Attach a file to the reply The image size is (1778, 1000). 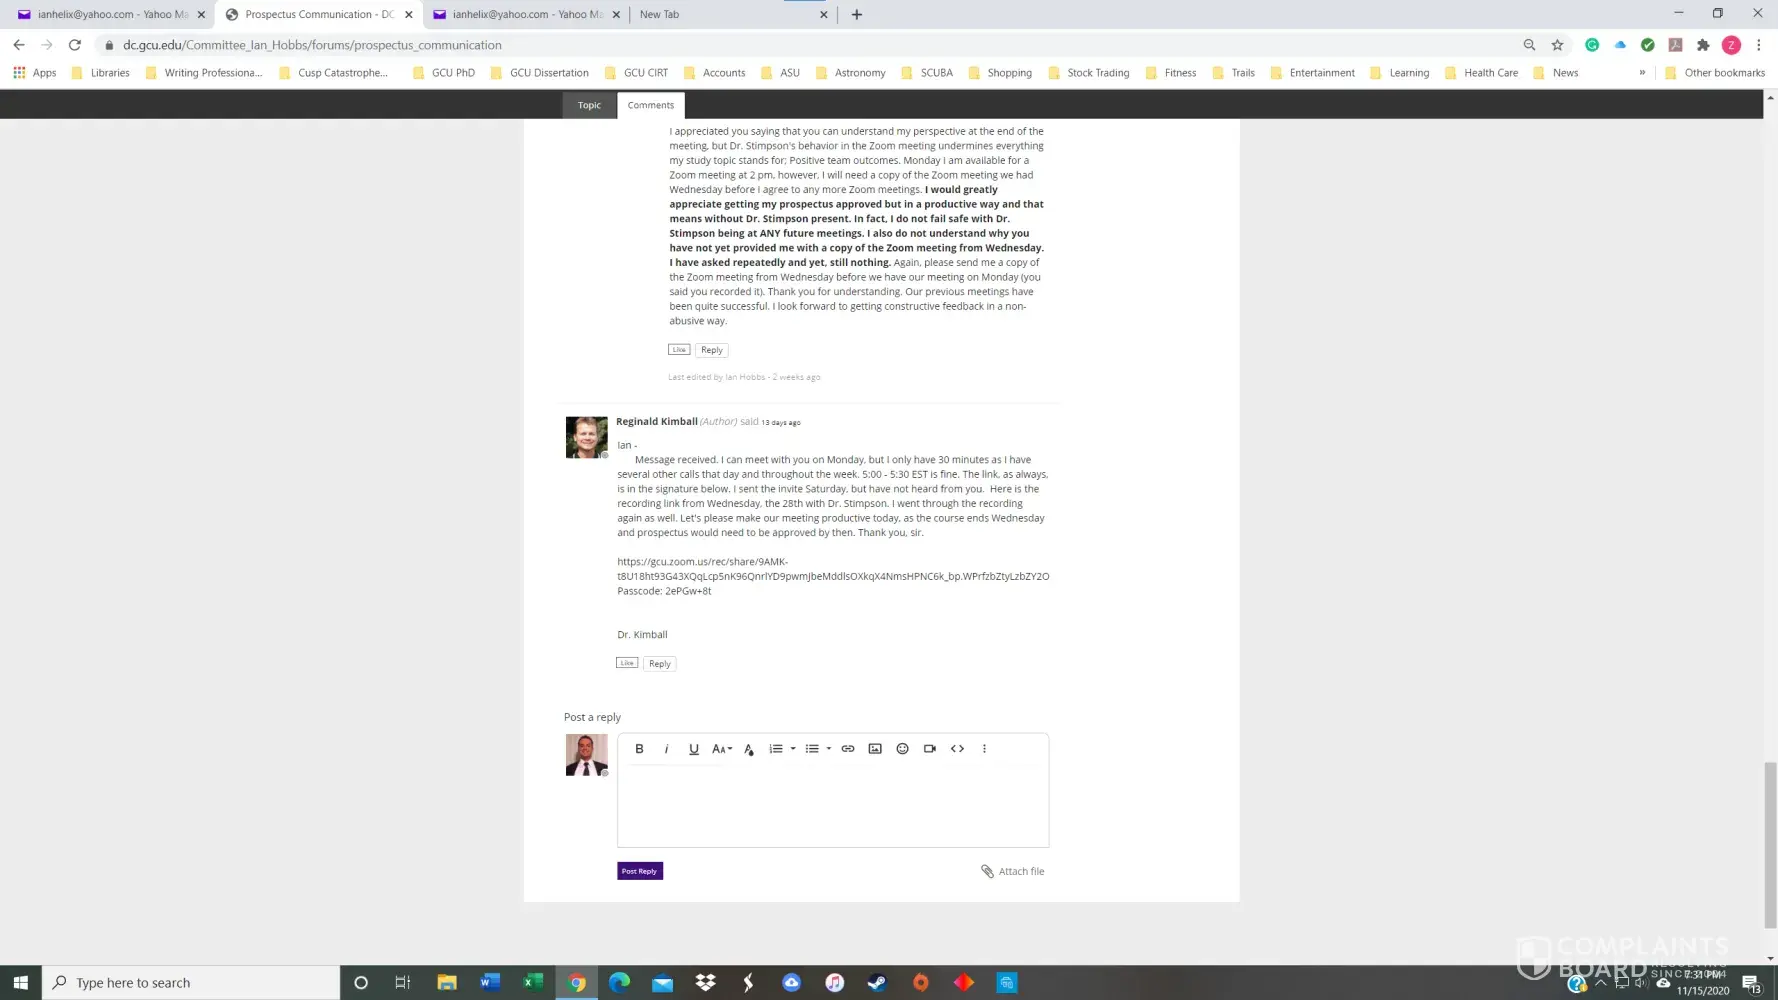point(1013,872)
